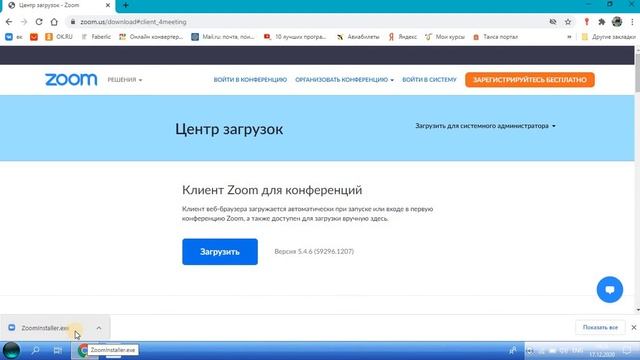The image size is (640, 360).
Task: Open the Такса портал bookmark
Action: (495, 37)
